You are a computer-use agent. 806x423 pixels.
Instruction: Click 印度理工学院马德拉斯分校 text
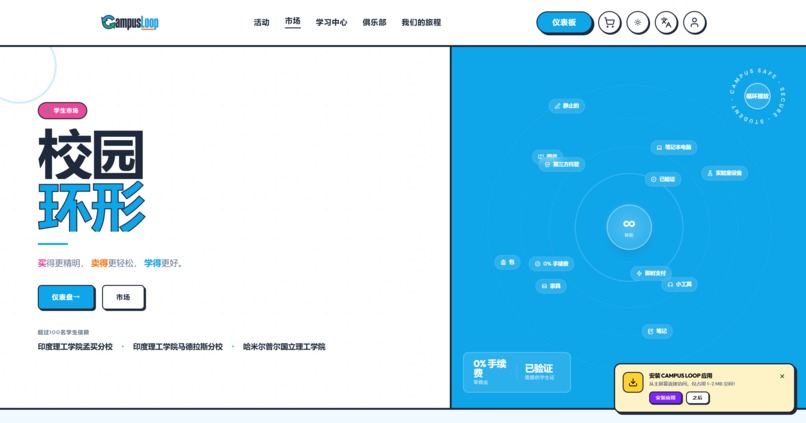pyautogui.click(x=178, y=347)
